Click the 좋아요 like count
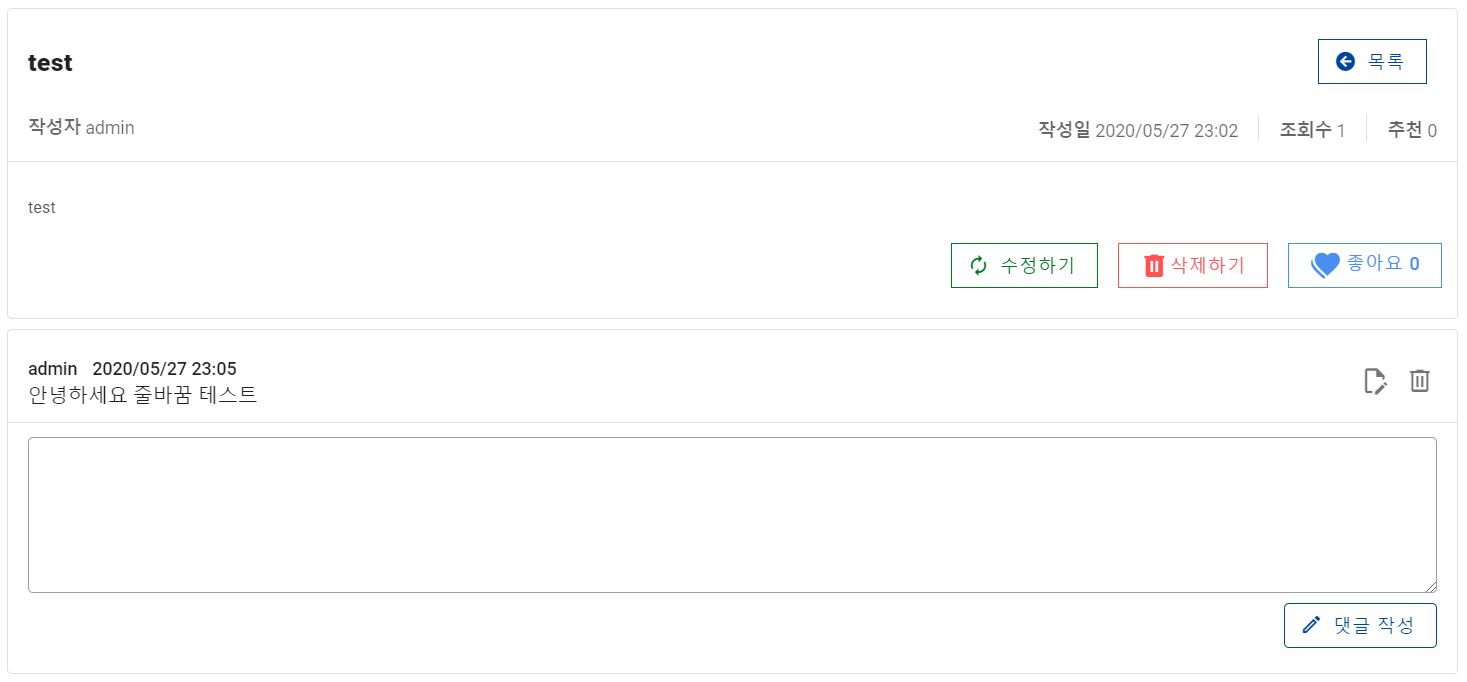 [x=1414, y=264]
